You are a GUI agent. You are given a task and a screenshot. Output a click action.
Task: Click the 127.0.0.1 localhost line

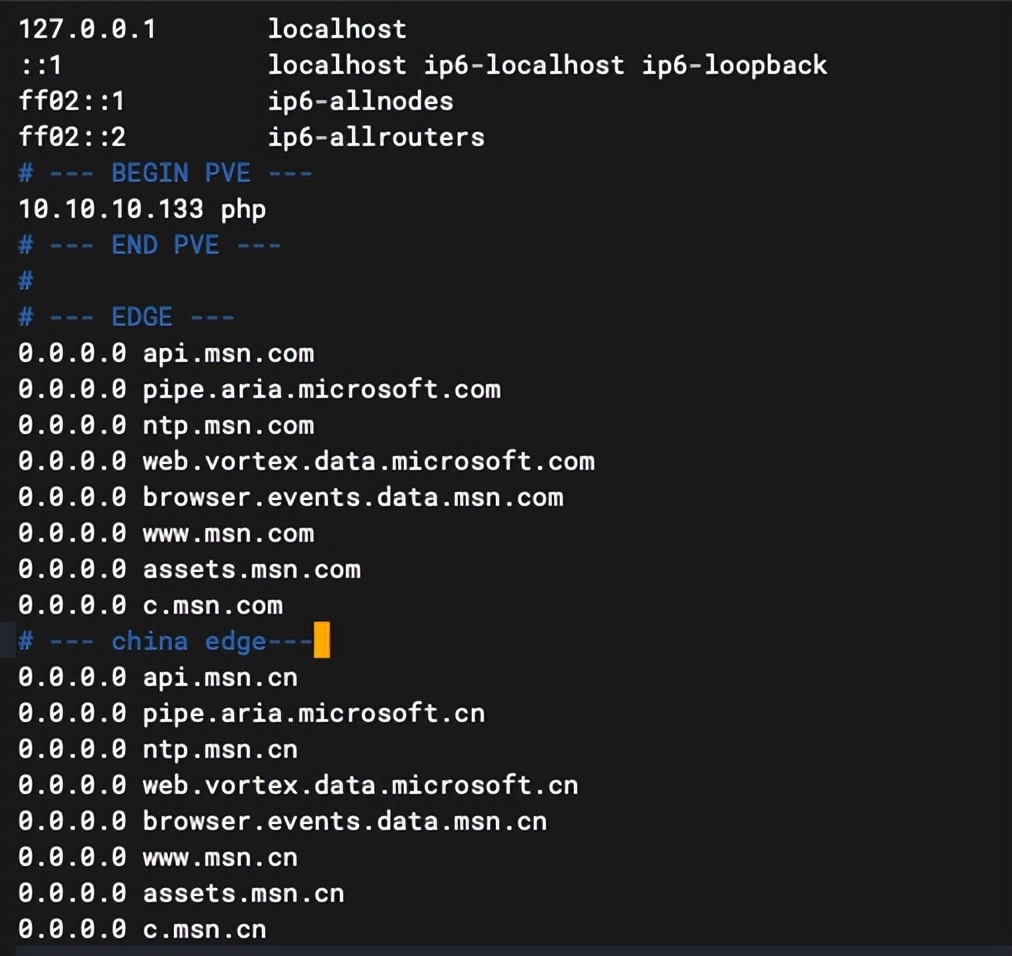click(212, 29)
